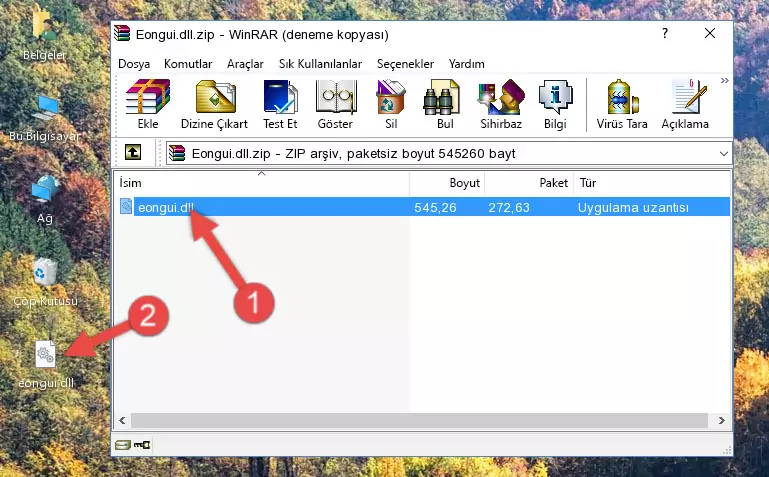
Task: Open the Araçlar menu
Action: [x=245, y=64]
